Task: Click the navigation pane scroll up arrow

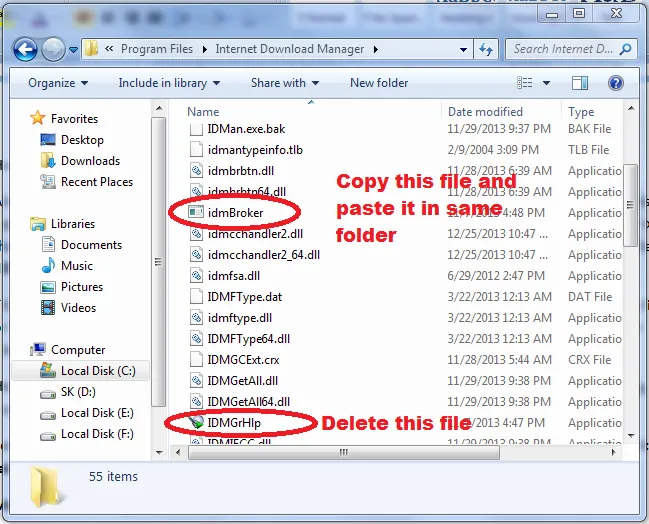Action: click(159, 109)
